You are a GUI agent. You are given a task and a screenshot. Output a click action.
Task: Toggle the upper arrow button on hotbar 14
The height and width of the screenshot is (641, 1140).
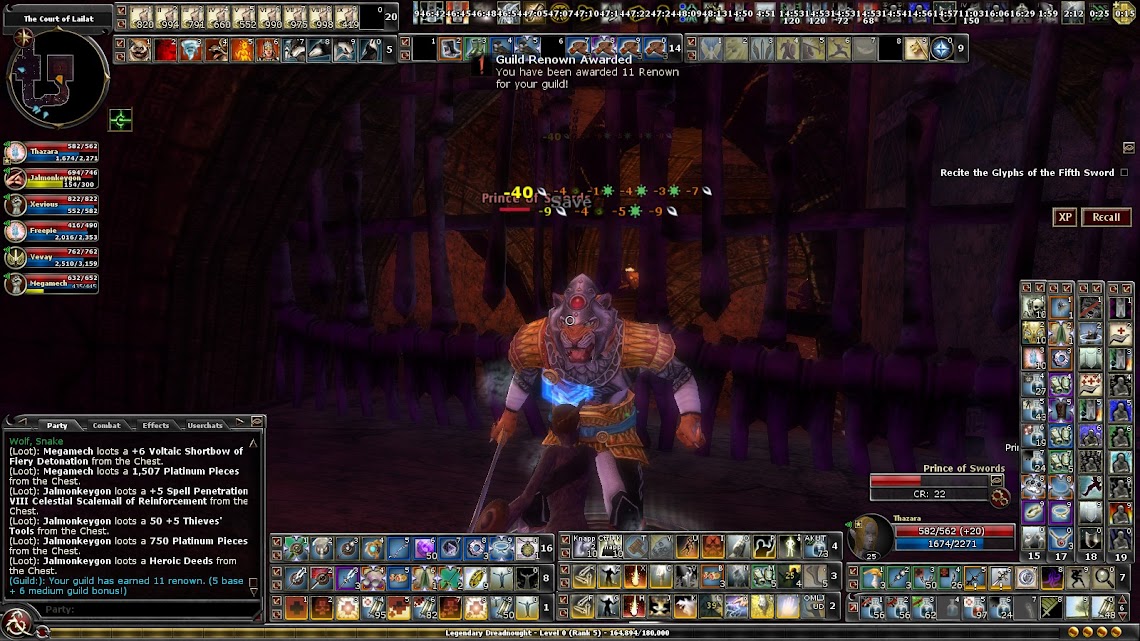[406, 42]
